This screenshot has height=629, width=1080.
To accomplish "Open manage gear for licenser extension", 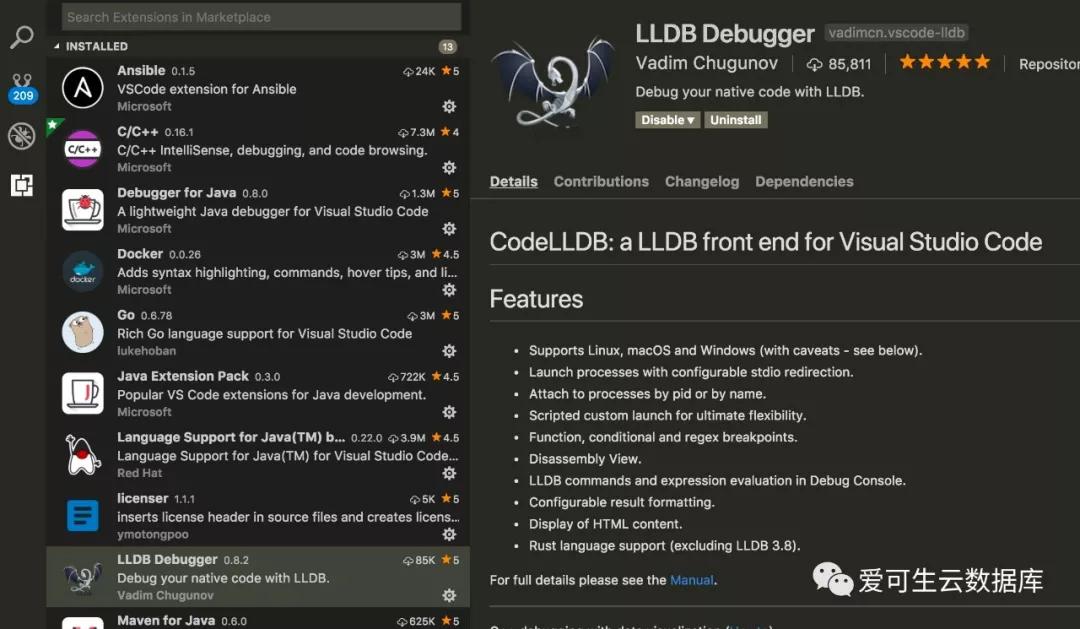I will 449,534.
